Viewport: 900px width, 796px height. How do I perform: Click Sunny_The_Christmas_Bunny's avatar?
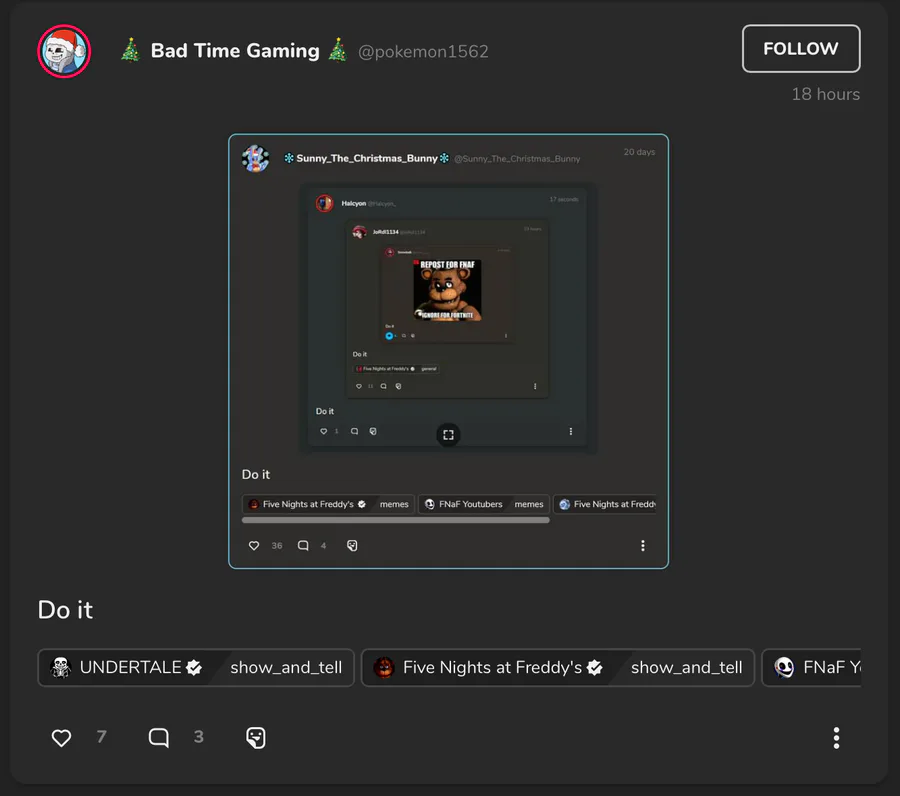point(255,158)
